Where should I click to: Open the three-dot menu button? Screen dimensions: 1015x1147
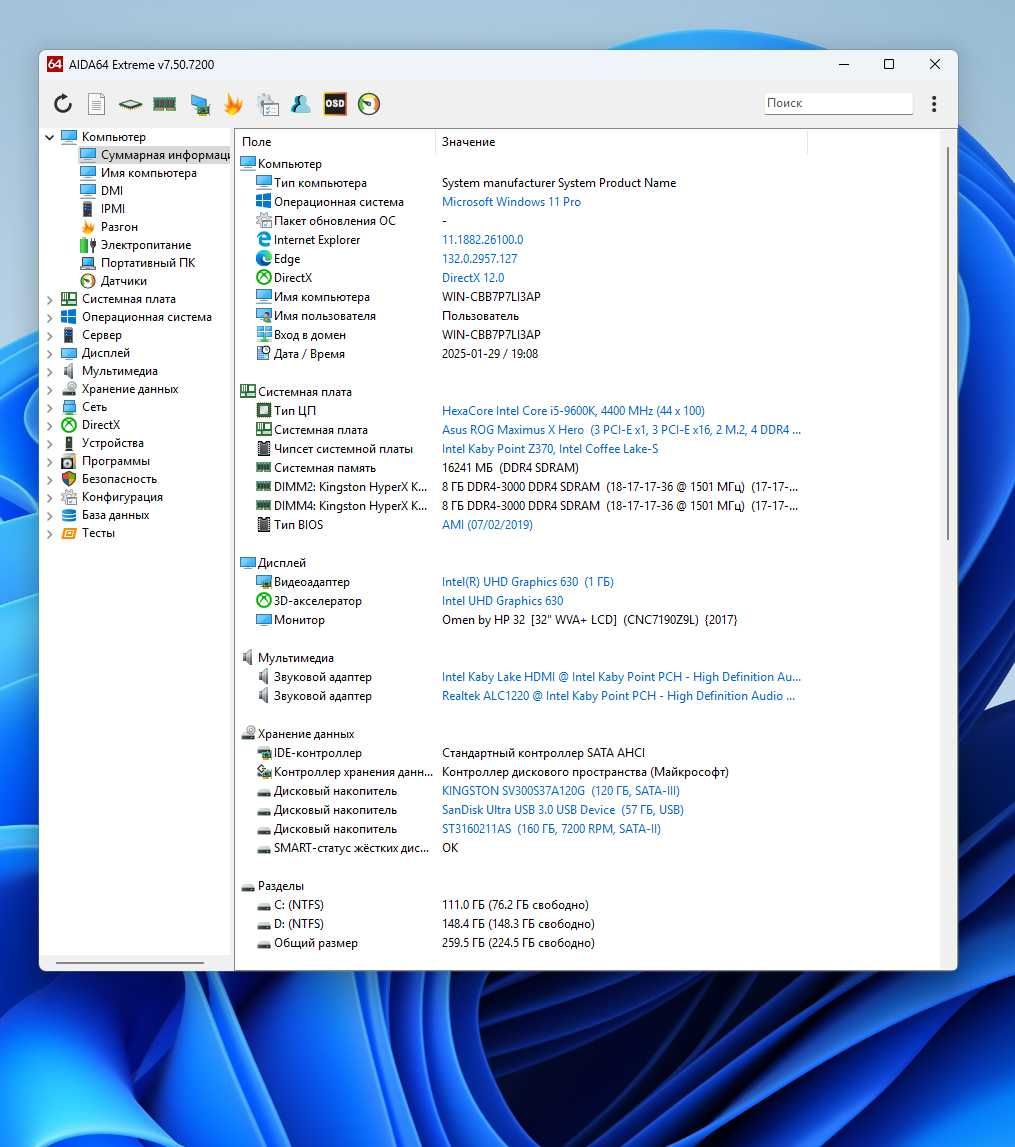(934, 104)
